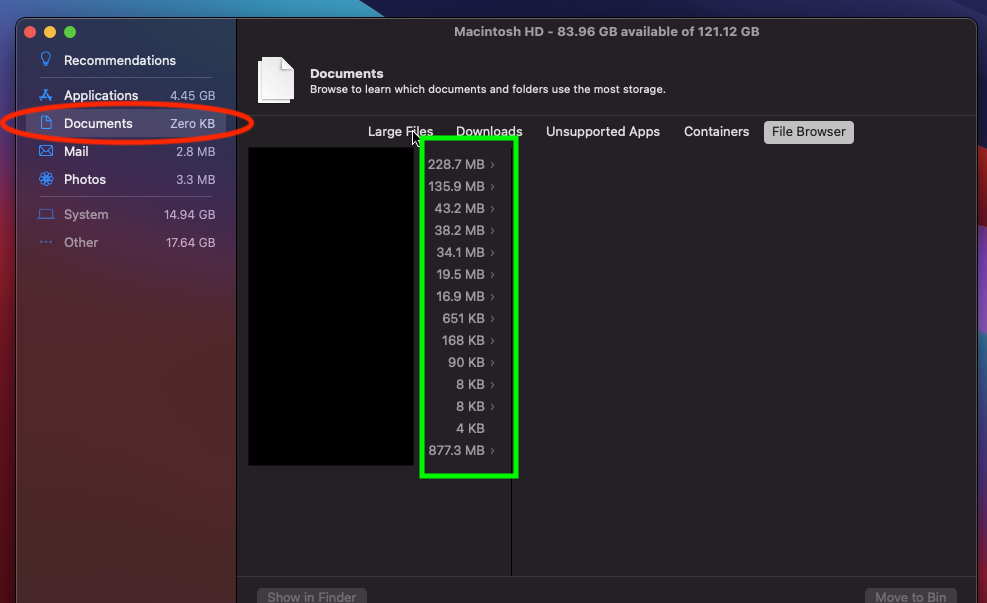Click the Applications sidebar icon
The width and height of the screenshot is (987, 603).
45,95
